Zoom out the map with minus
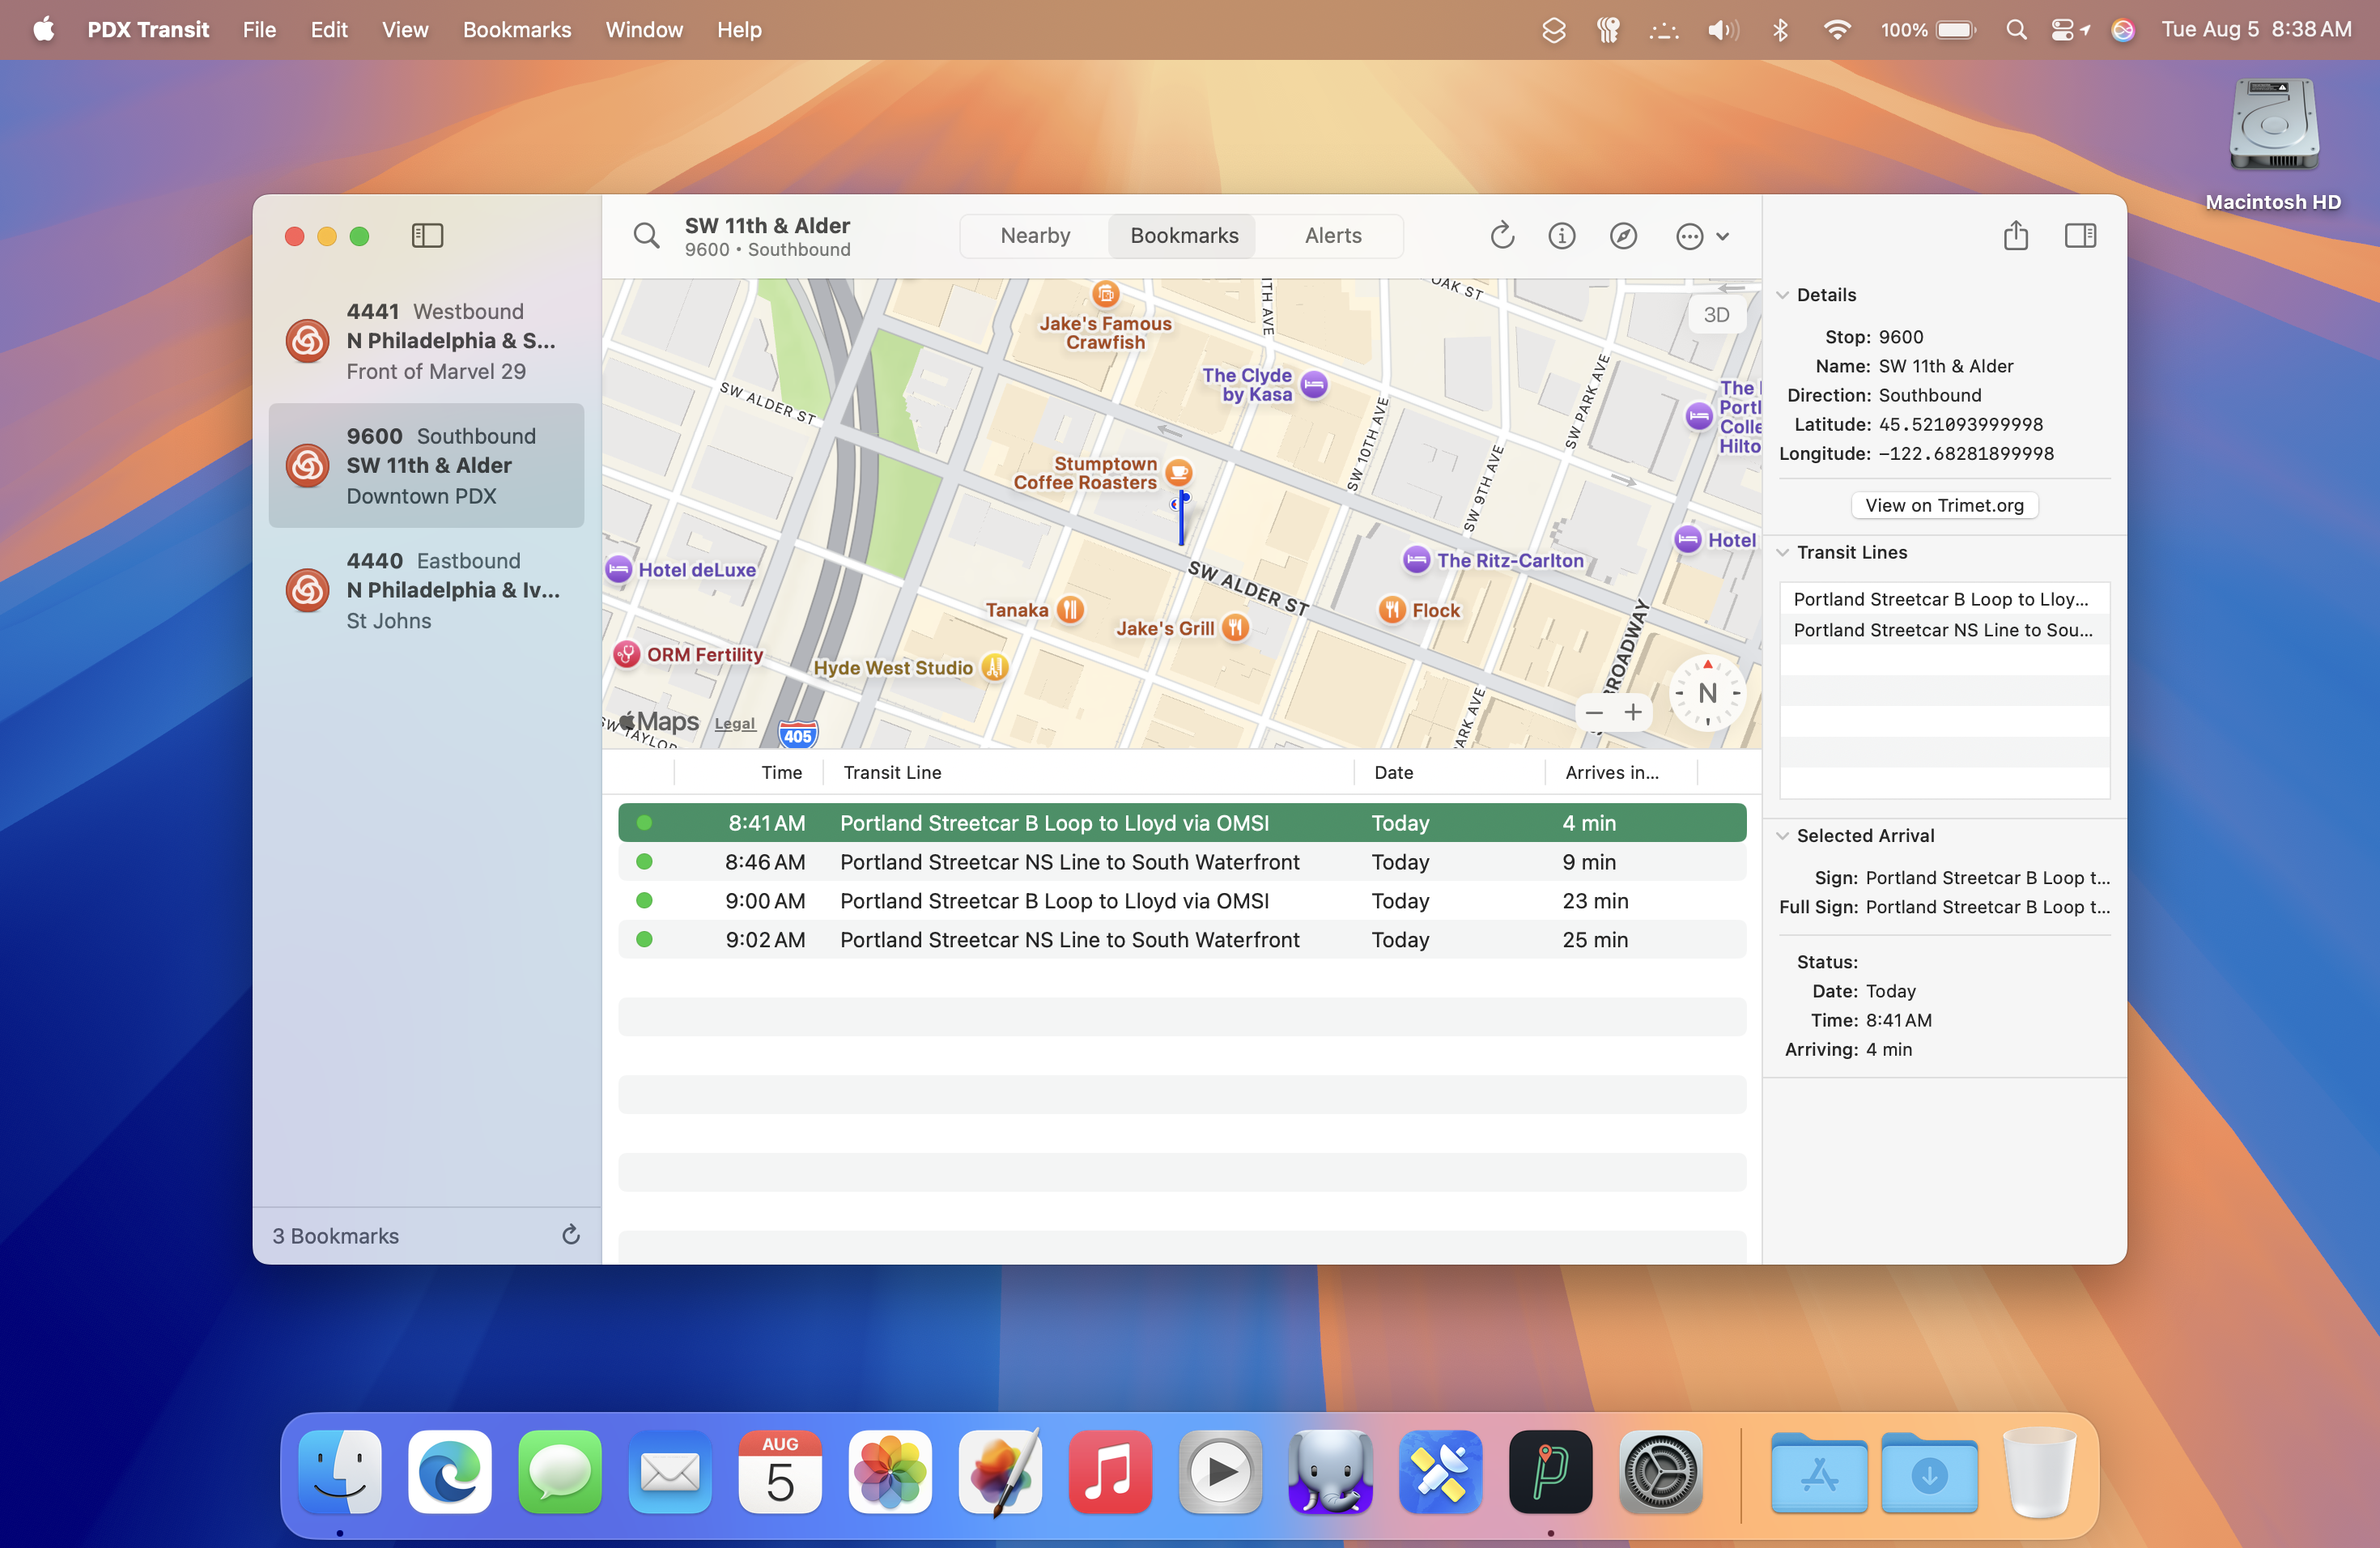The height and width of the screenshot is (1548, 2380). (1594, 713)
